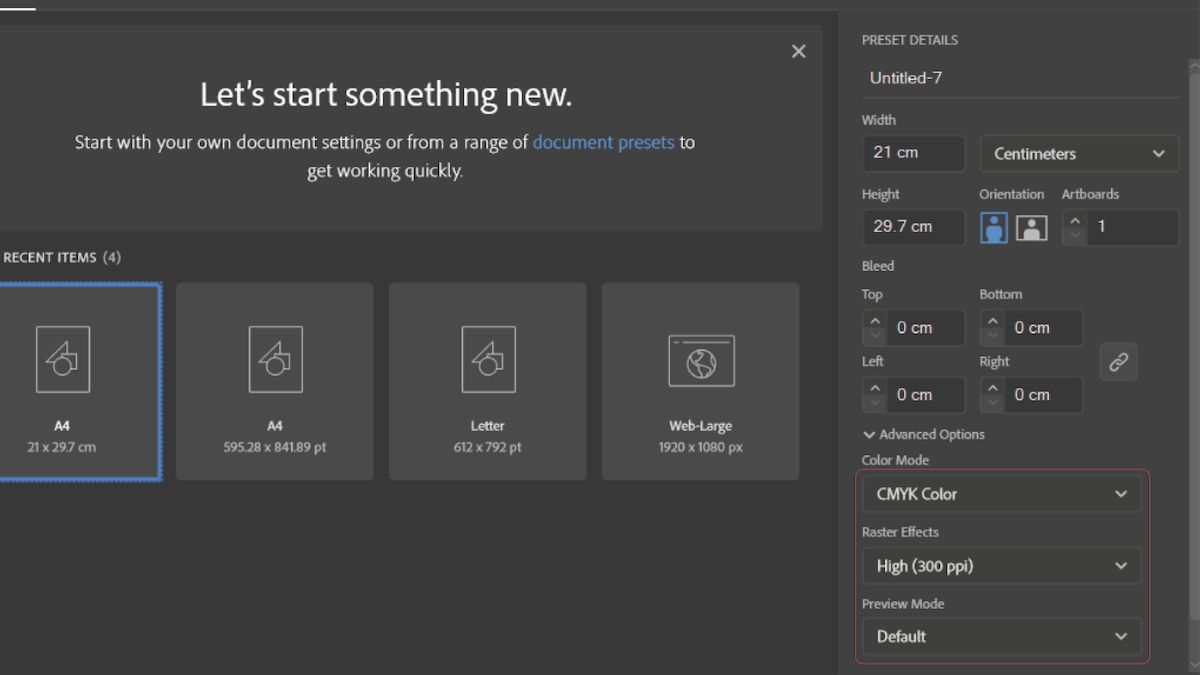The width and height of the screenshot is (1200, 675).
Task: Decrease the Left bleed value
Action: point(875,403)
